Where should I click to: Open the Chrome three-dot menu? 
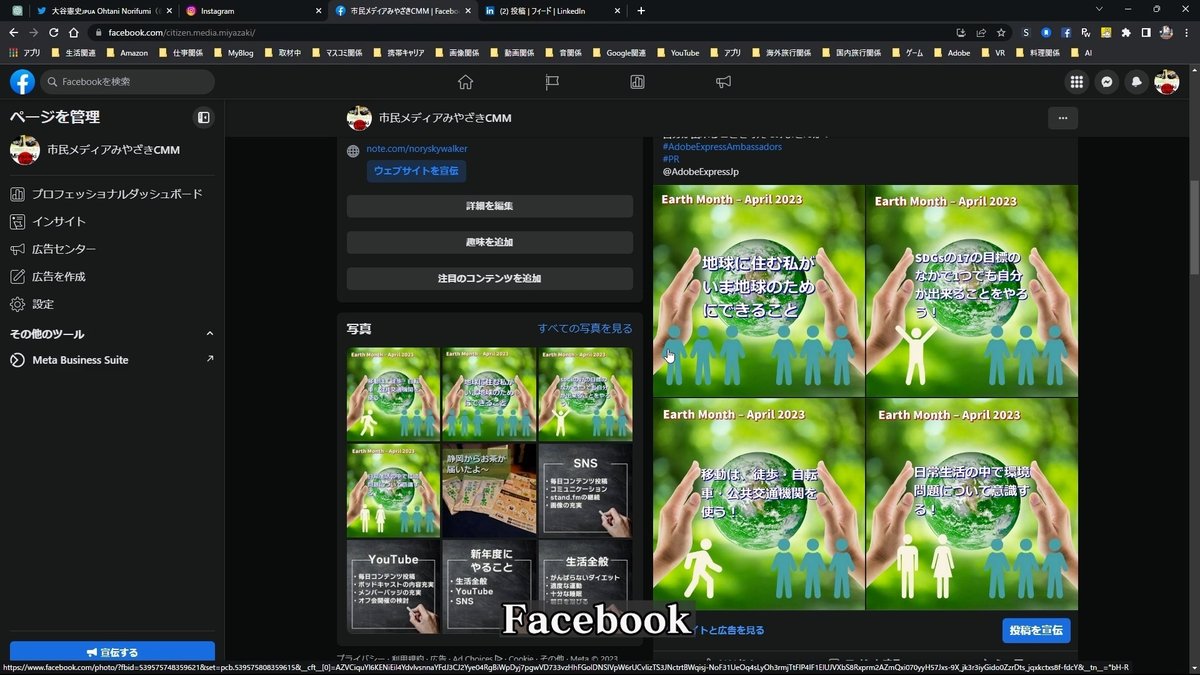pos(1186,32)
